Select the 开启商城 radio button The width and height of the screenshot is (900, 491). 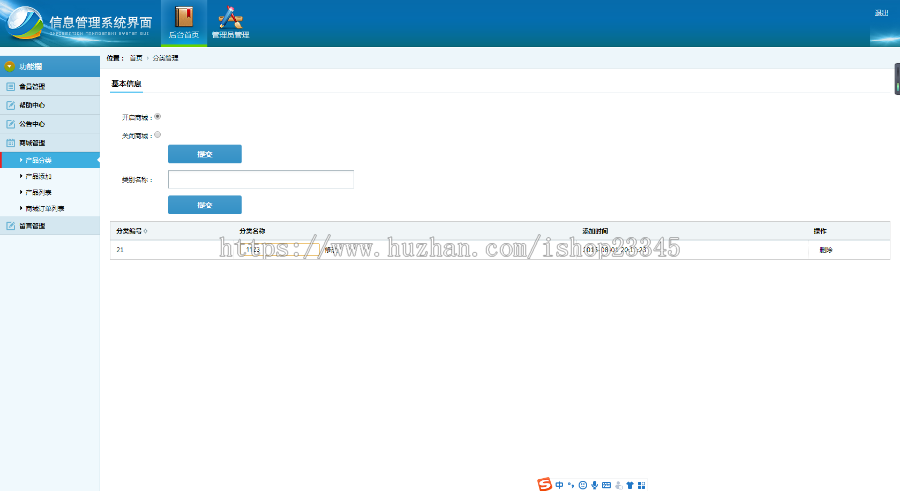coord(157,117)
